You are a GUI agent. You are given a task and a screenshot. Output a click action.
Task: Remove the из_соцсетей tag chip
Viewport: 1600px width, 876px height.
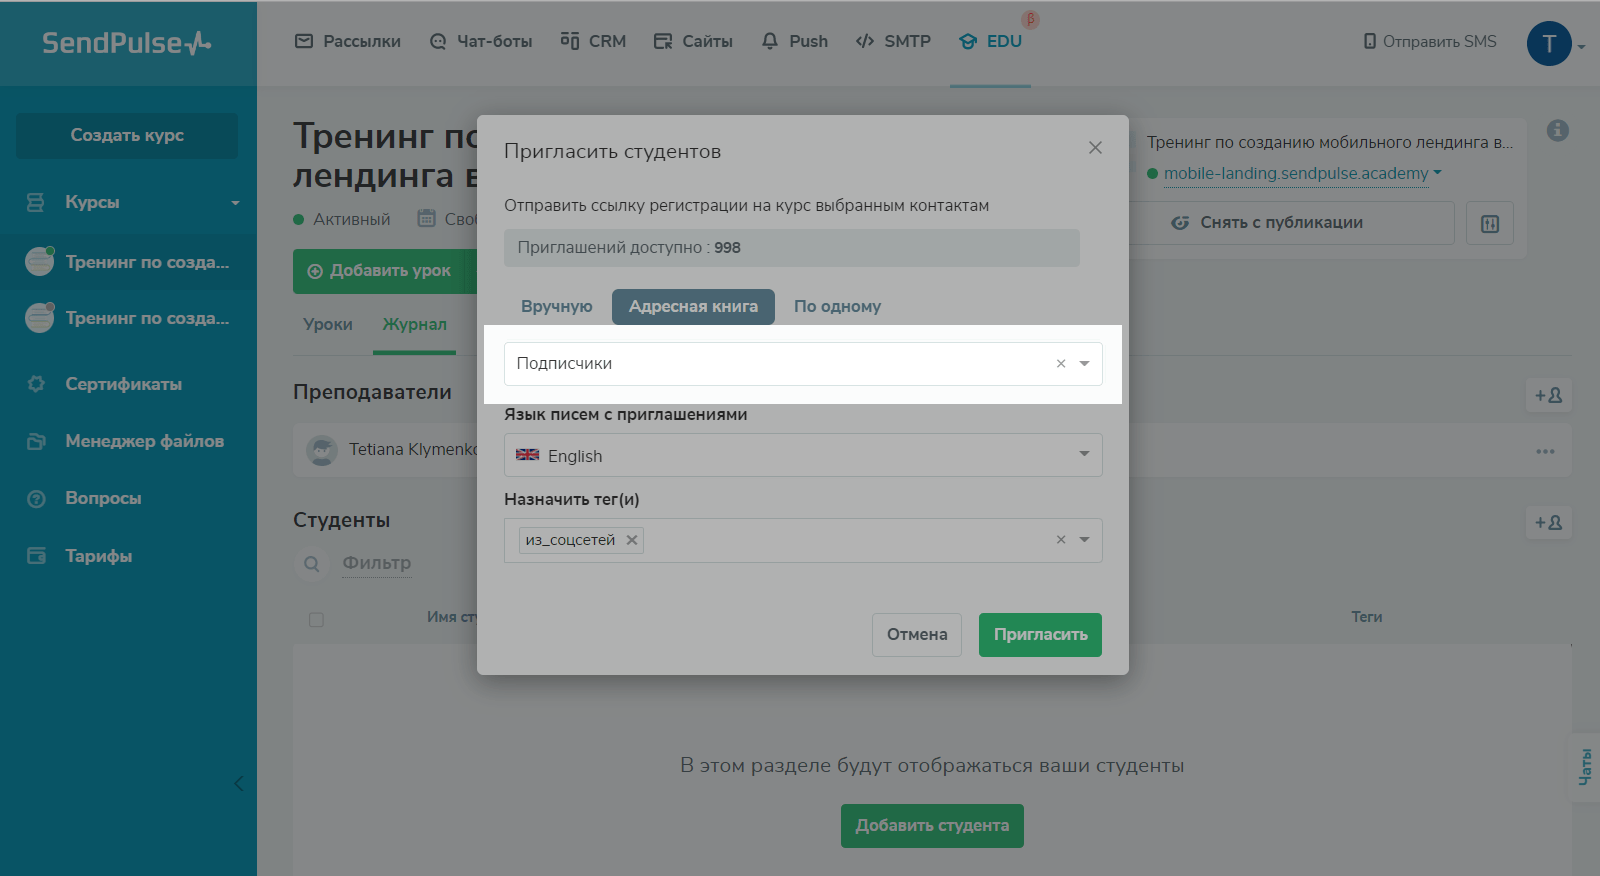(x=631, y=540)
